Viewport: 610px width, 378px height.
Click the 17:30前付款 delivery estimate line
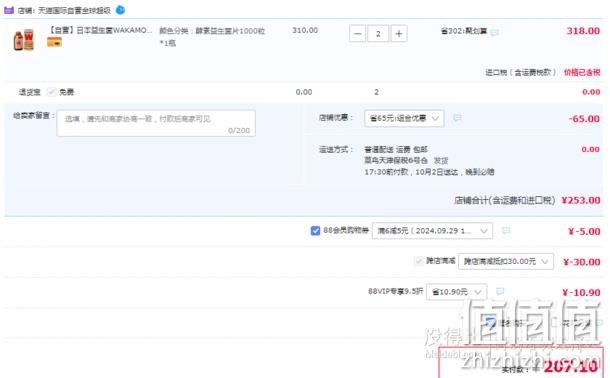click(x=429, y=172)
